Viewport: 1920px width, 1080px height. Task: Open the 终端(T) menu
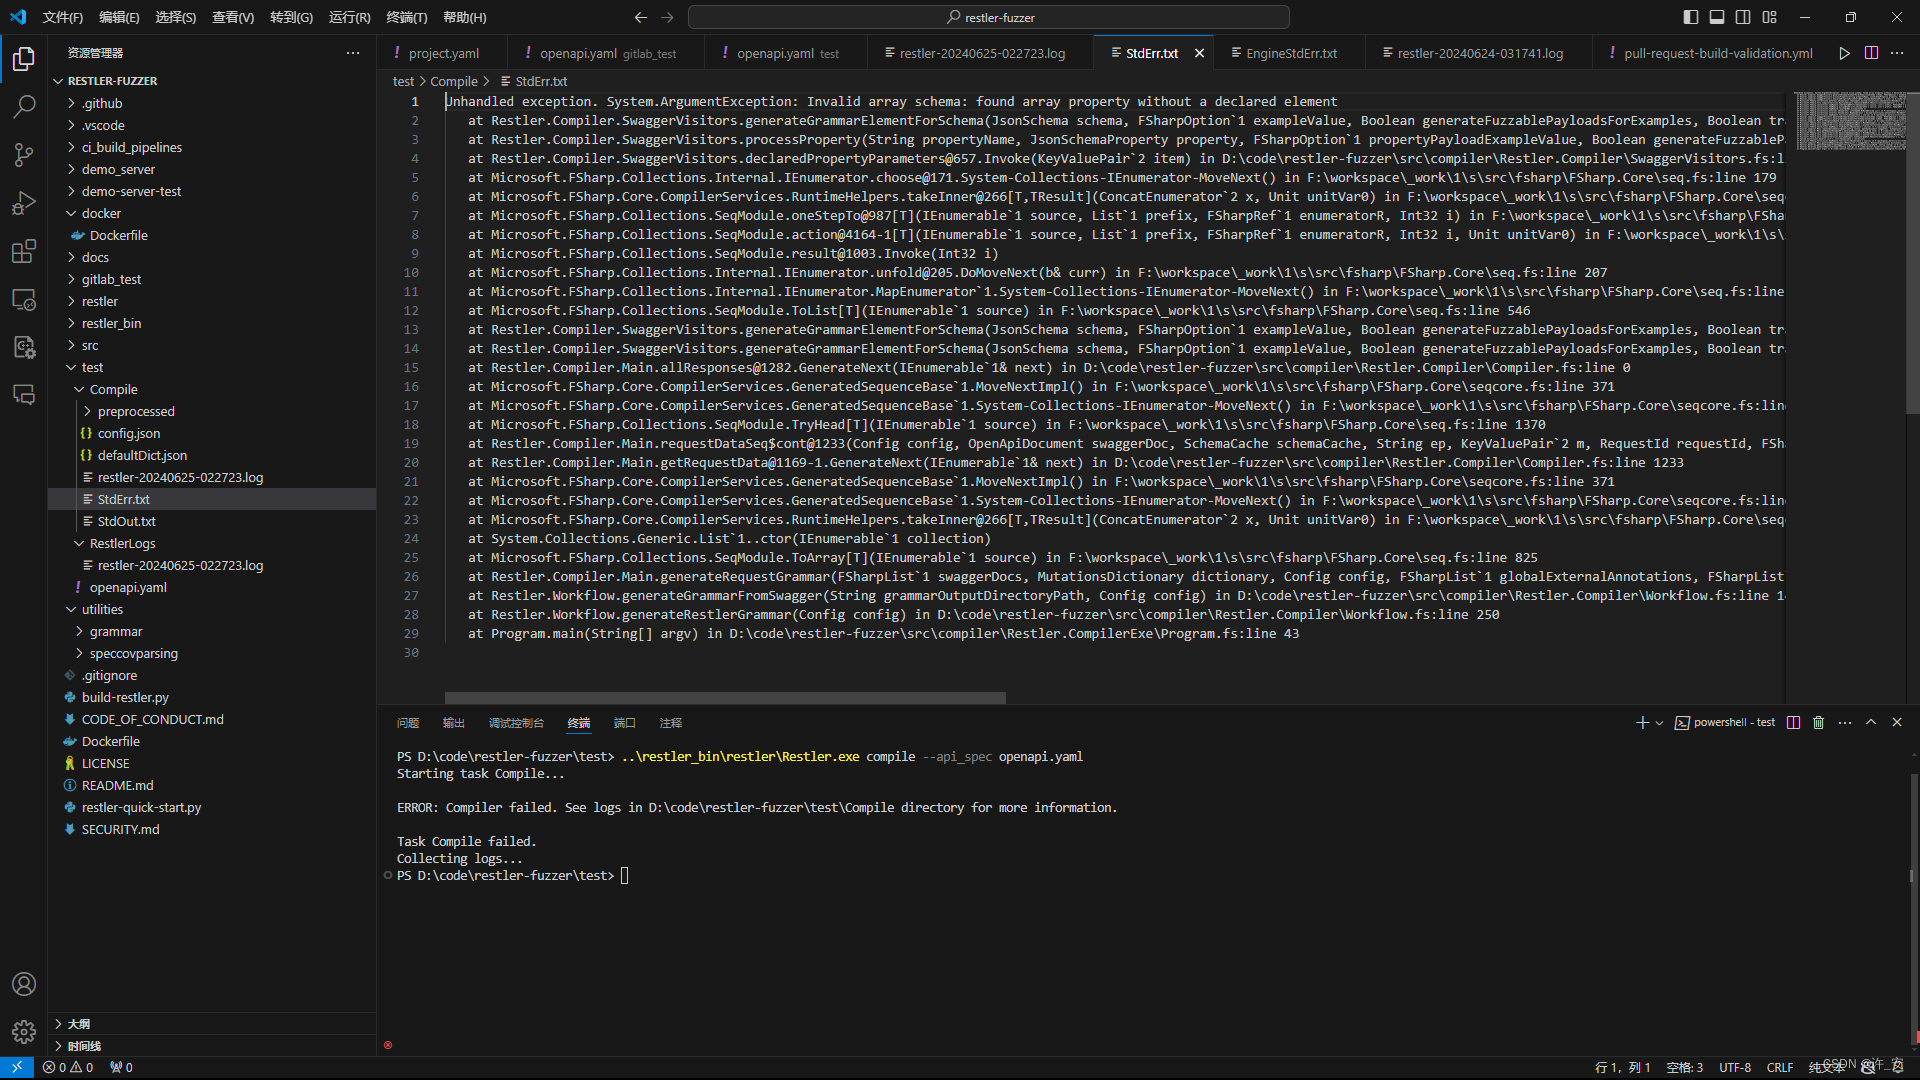(x=406, y=17)
